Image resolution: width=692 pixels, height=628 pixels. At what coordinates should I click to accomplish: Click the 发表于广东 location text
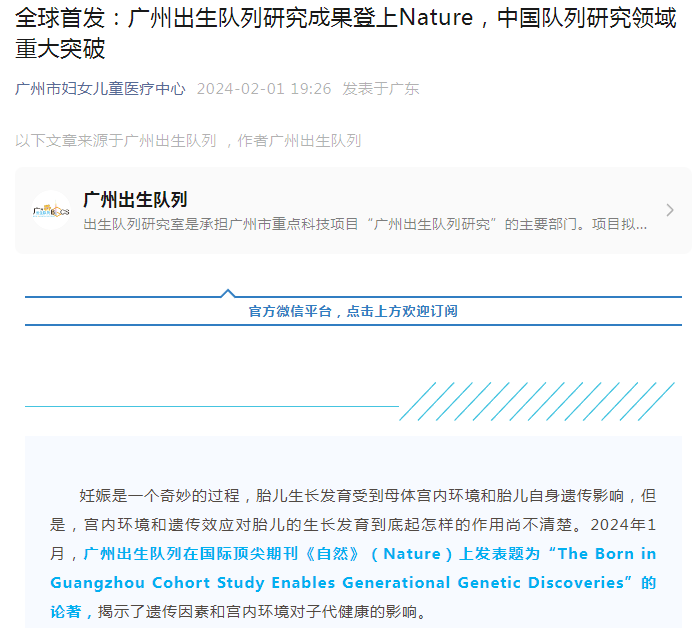[x=381, y=89]
